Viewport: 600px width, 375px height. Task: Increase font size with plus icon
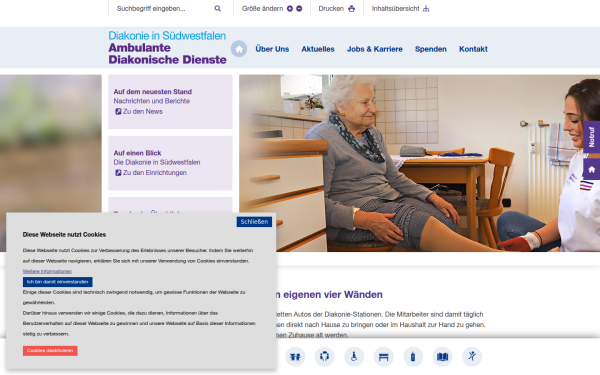(x=290, y=8)
